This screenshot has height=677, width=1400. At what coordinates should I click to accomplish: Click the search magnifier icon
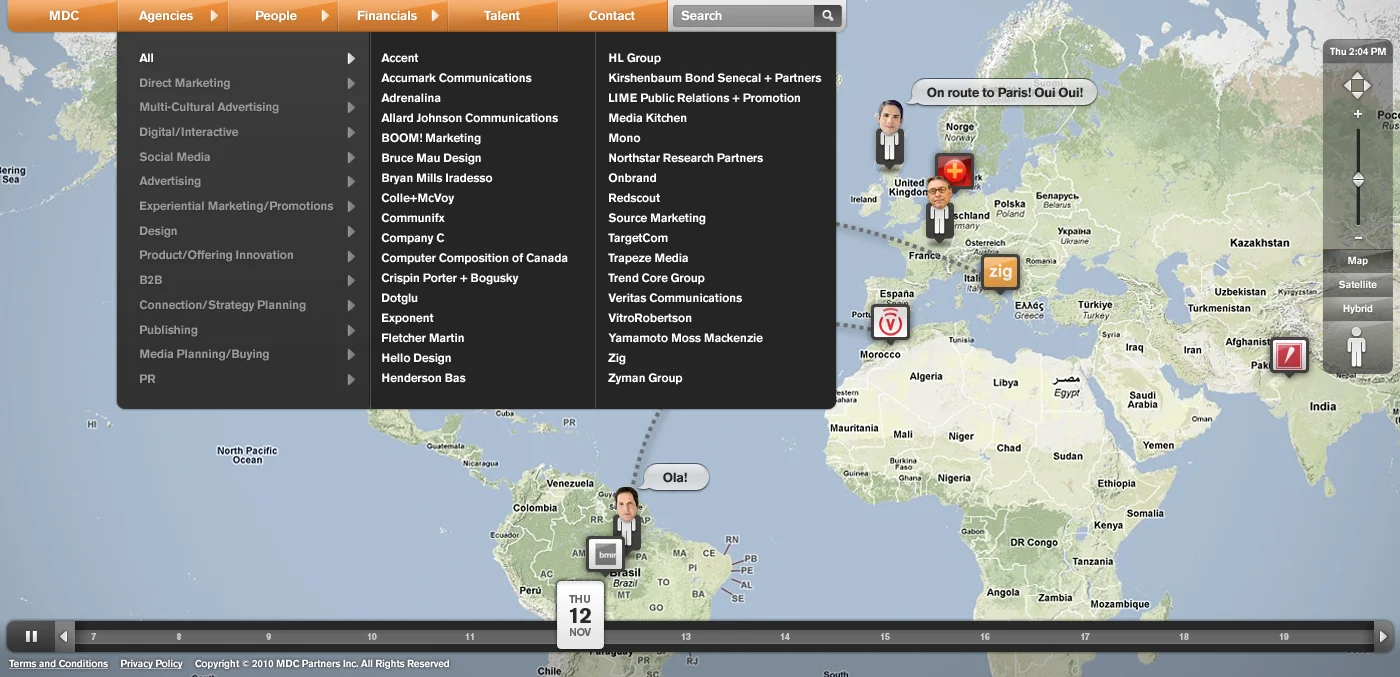(827, 16)
